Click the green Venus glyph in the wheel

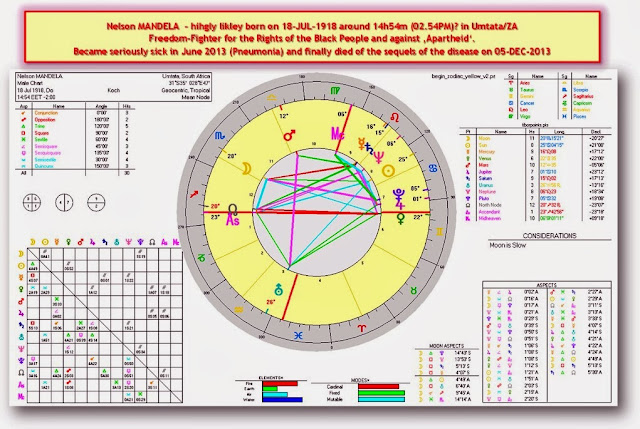[401, 218]
